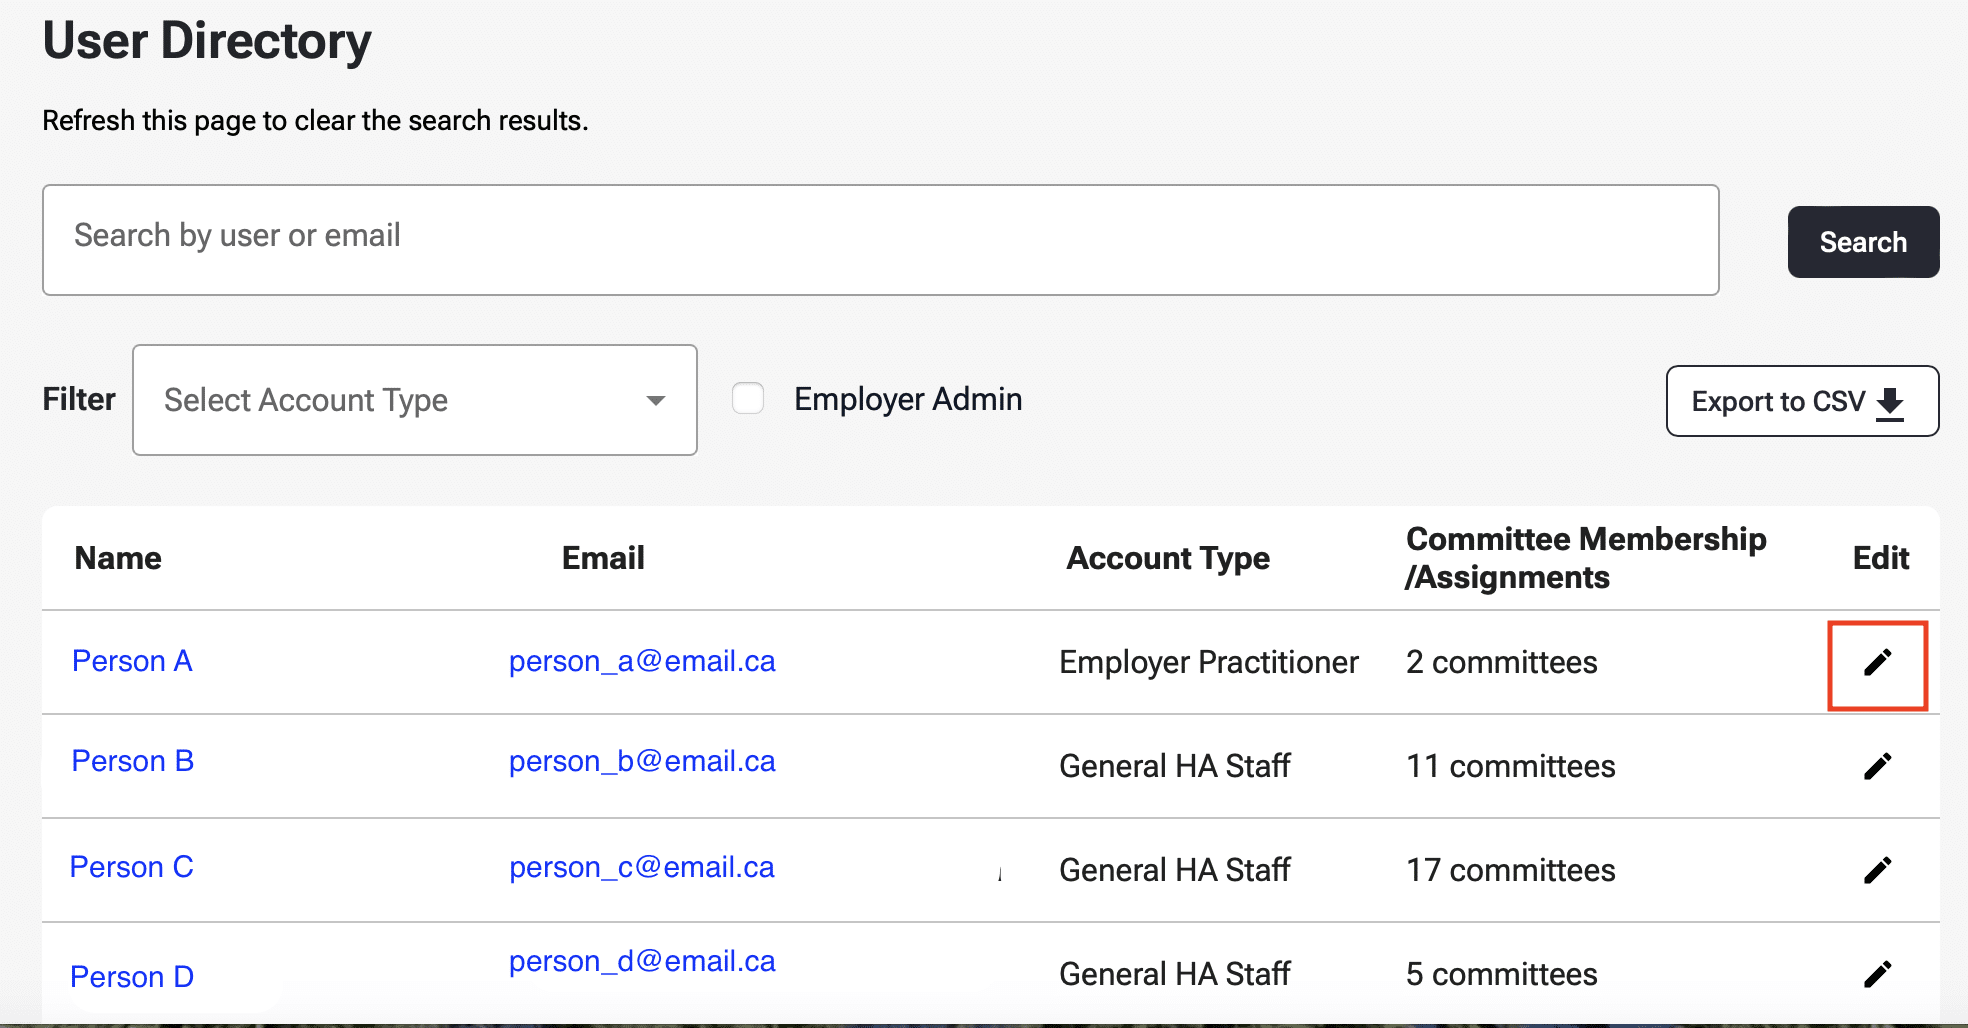Click the refresh page instruction text

point(315,121)
